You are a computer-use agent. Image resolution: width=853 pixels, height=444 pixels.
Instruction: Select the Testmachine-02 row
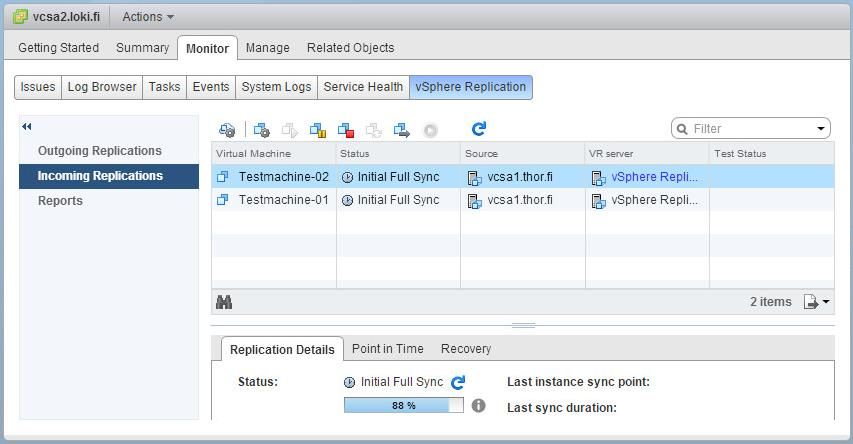(x=523, y=177)
